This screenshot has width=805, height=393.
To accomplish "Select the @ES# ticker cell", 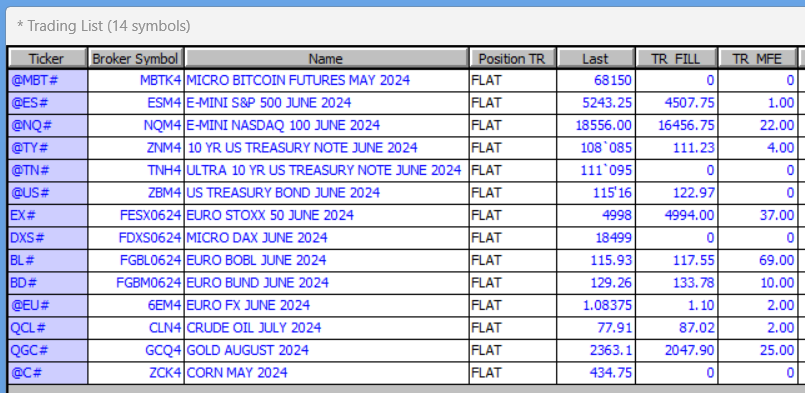I will click(48, 103).
